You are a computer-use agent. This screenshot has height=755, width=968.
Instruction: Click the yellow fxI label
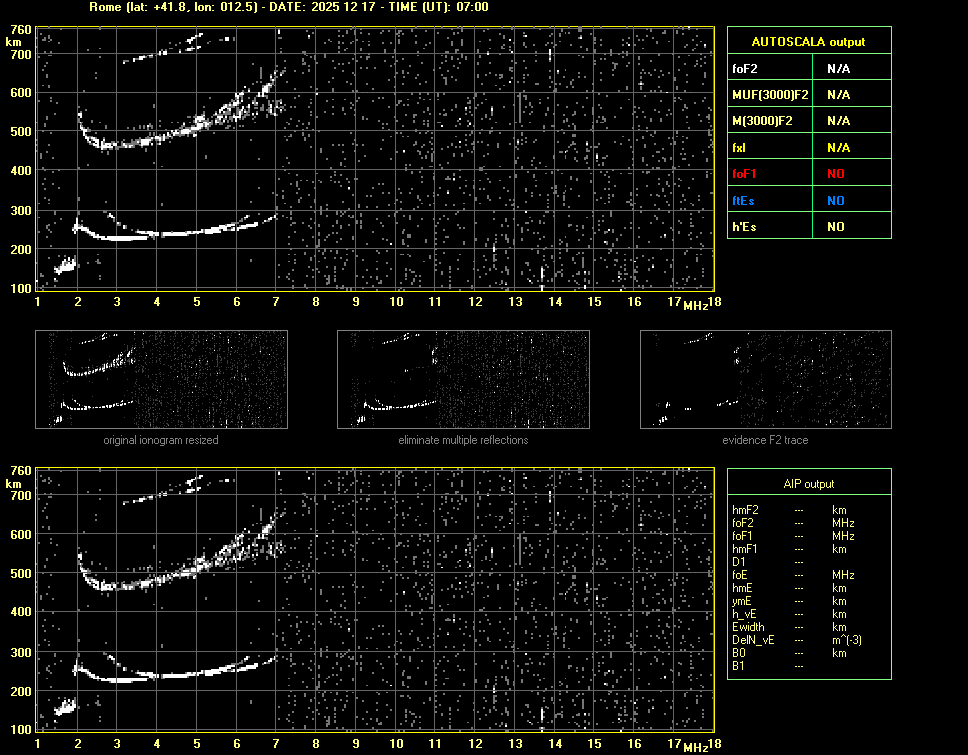[x=740, y=148]
